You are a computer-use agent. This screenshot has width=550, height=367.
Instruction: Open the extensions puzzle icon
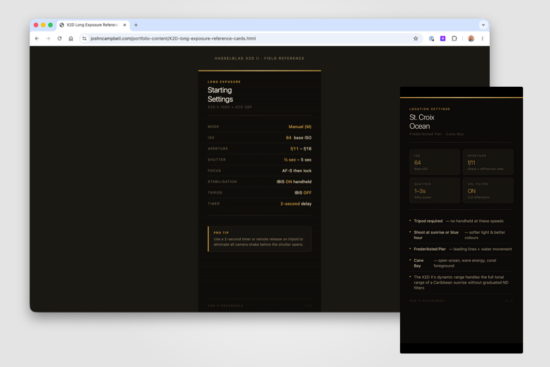(x=454, y=39)
